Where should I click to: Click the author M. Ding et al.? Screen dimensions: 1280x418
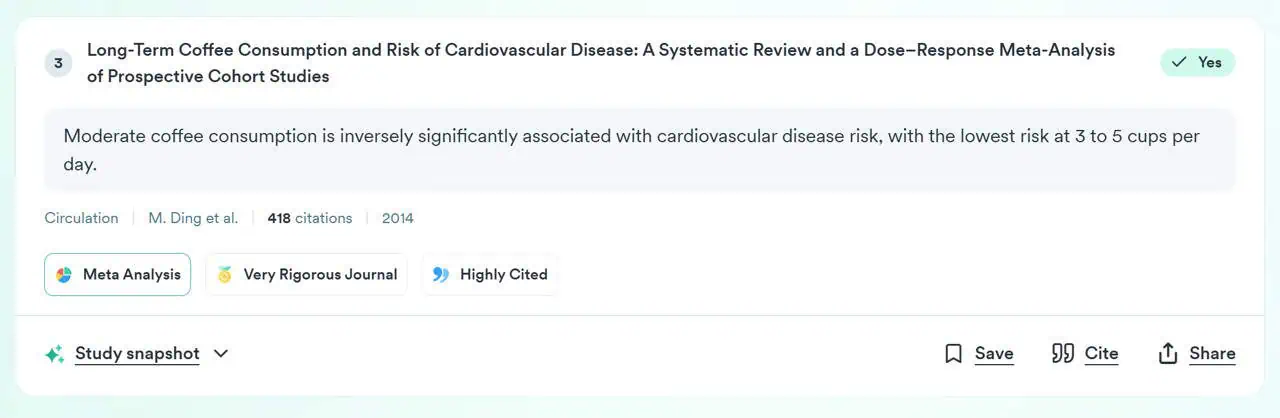coord(193,218)
